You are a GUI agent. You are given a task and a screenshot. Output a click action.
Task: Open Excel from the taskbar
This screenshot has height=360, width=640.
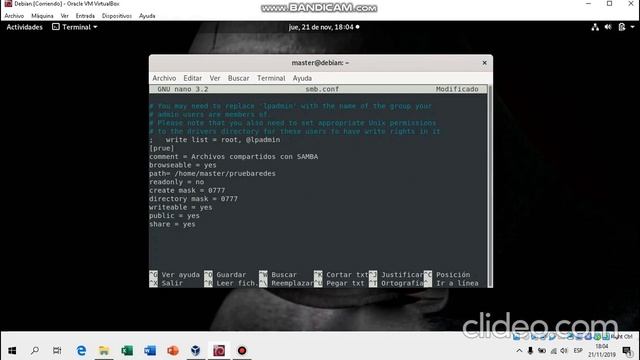[127, 351]
